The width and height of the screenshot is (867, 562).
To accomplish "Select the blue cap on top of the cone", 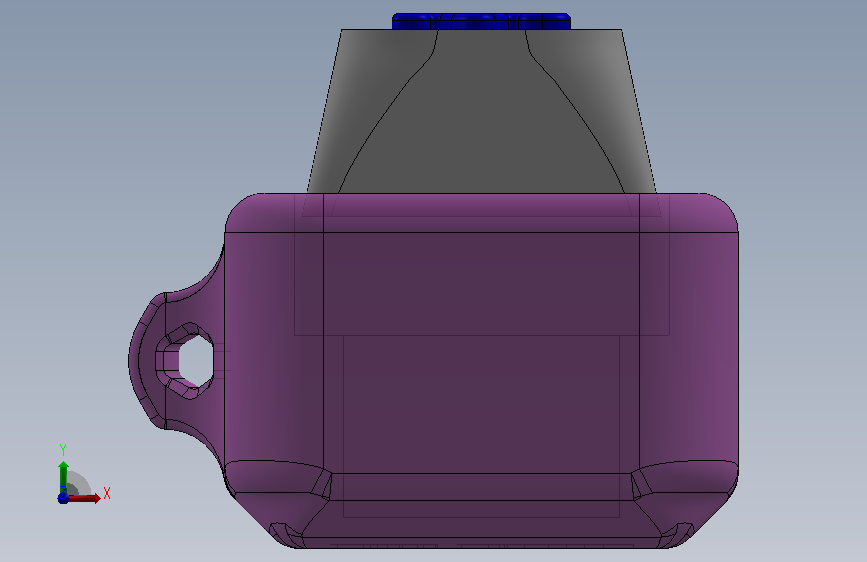I will [x=481, y=22].
